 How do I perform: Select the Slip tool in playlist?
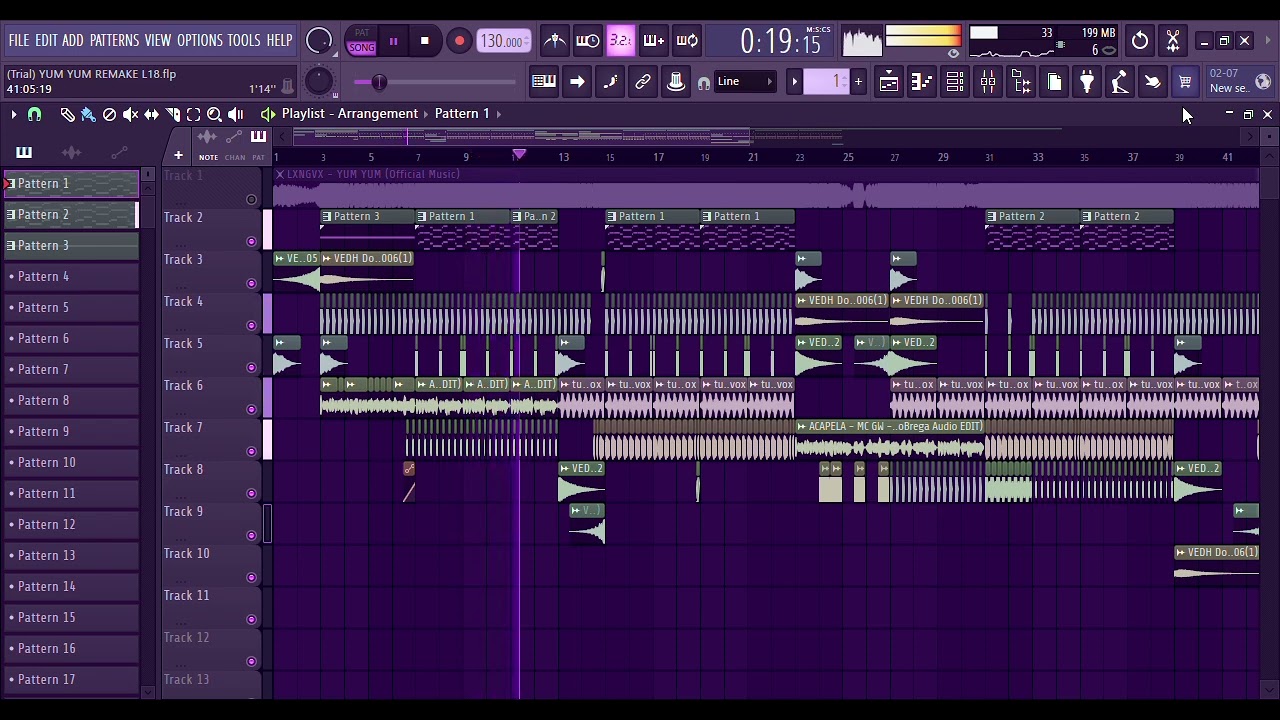151,115
